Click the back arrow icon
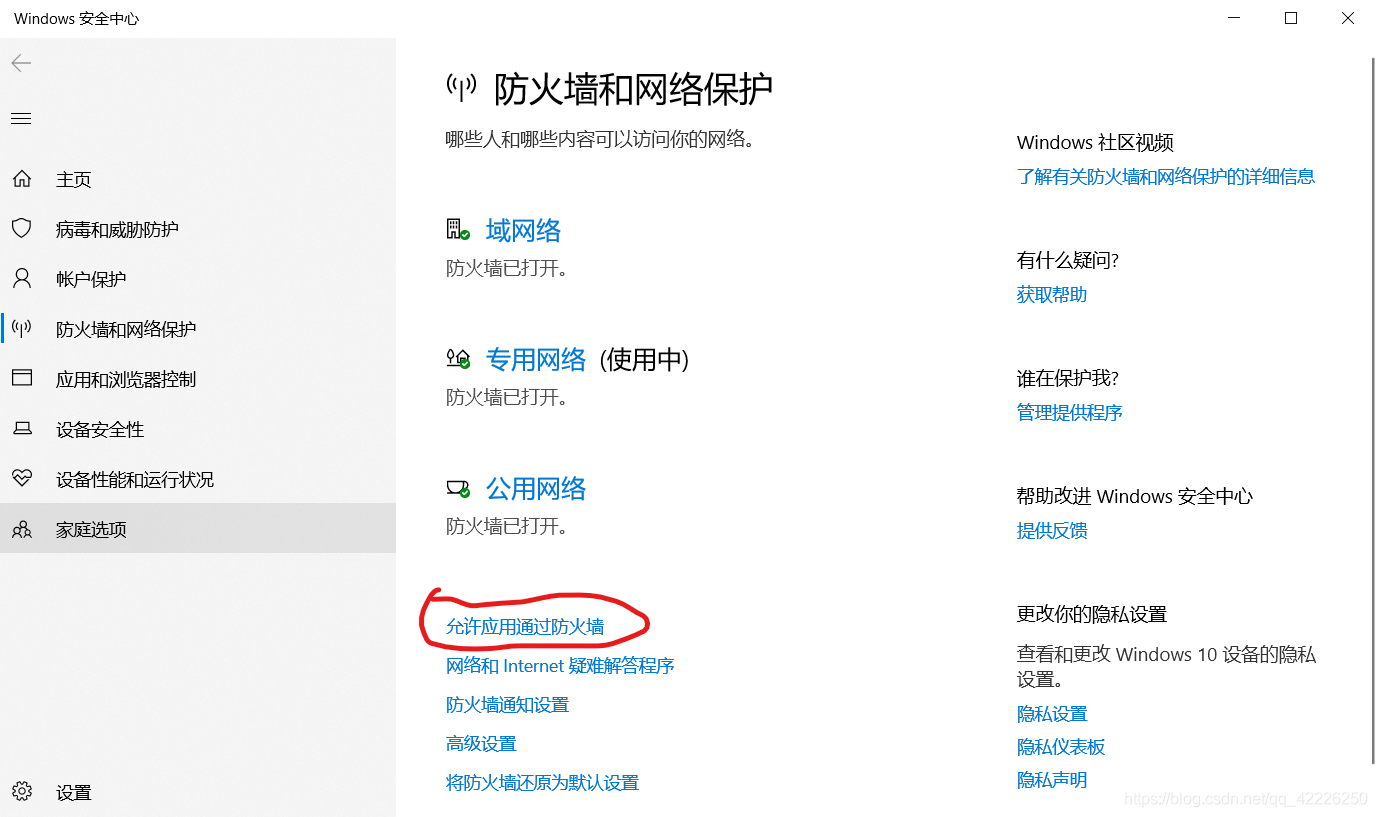Viewport: 1377px width, 817px height. coord(21,63)
